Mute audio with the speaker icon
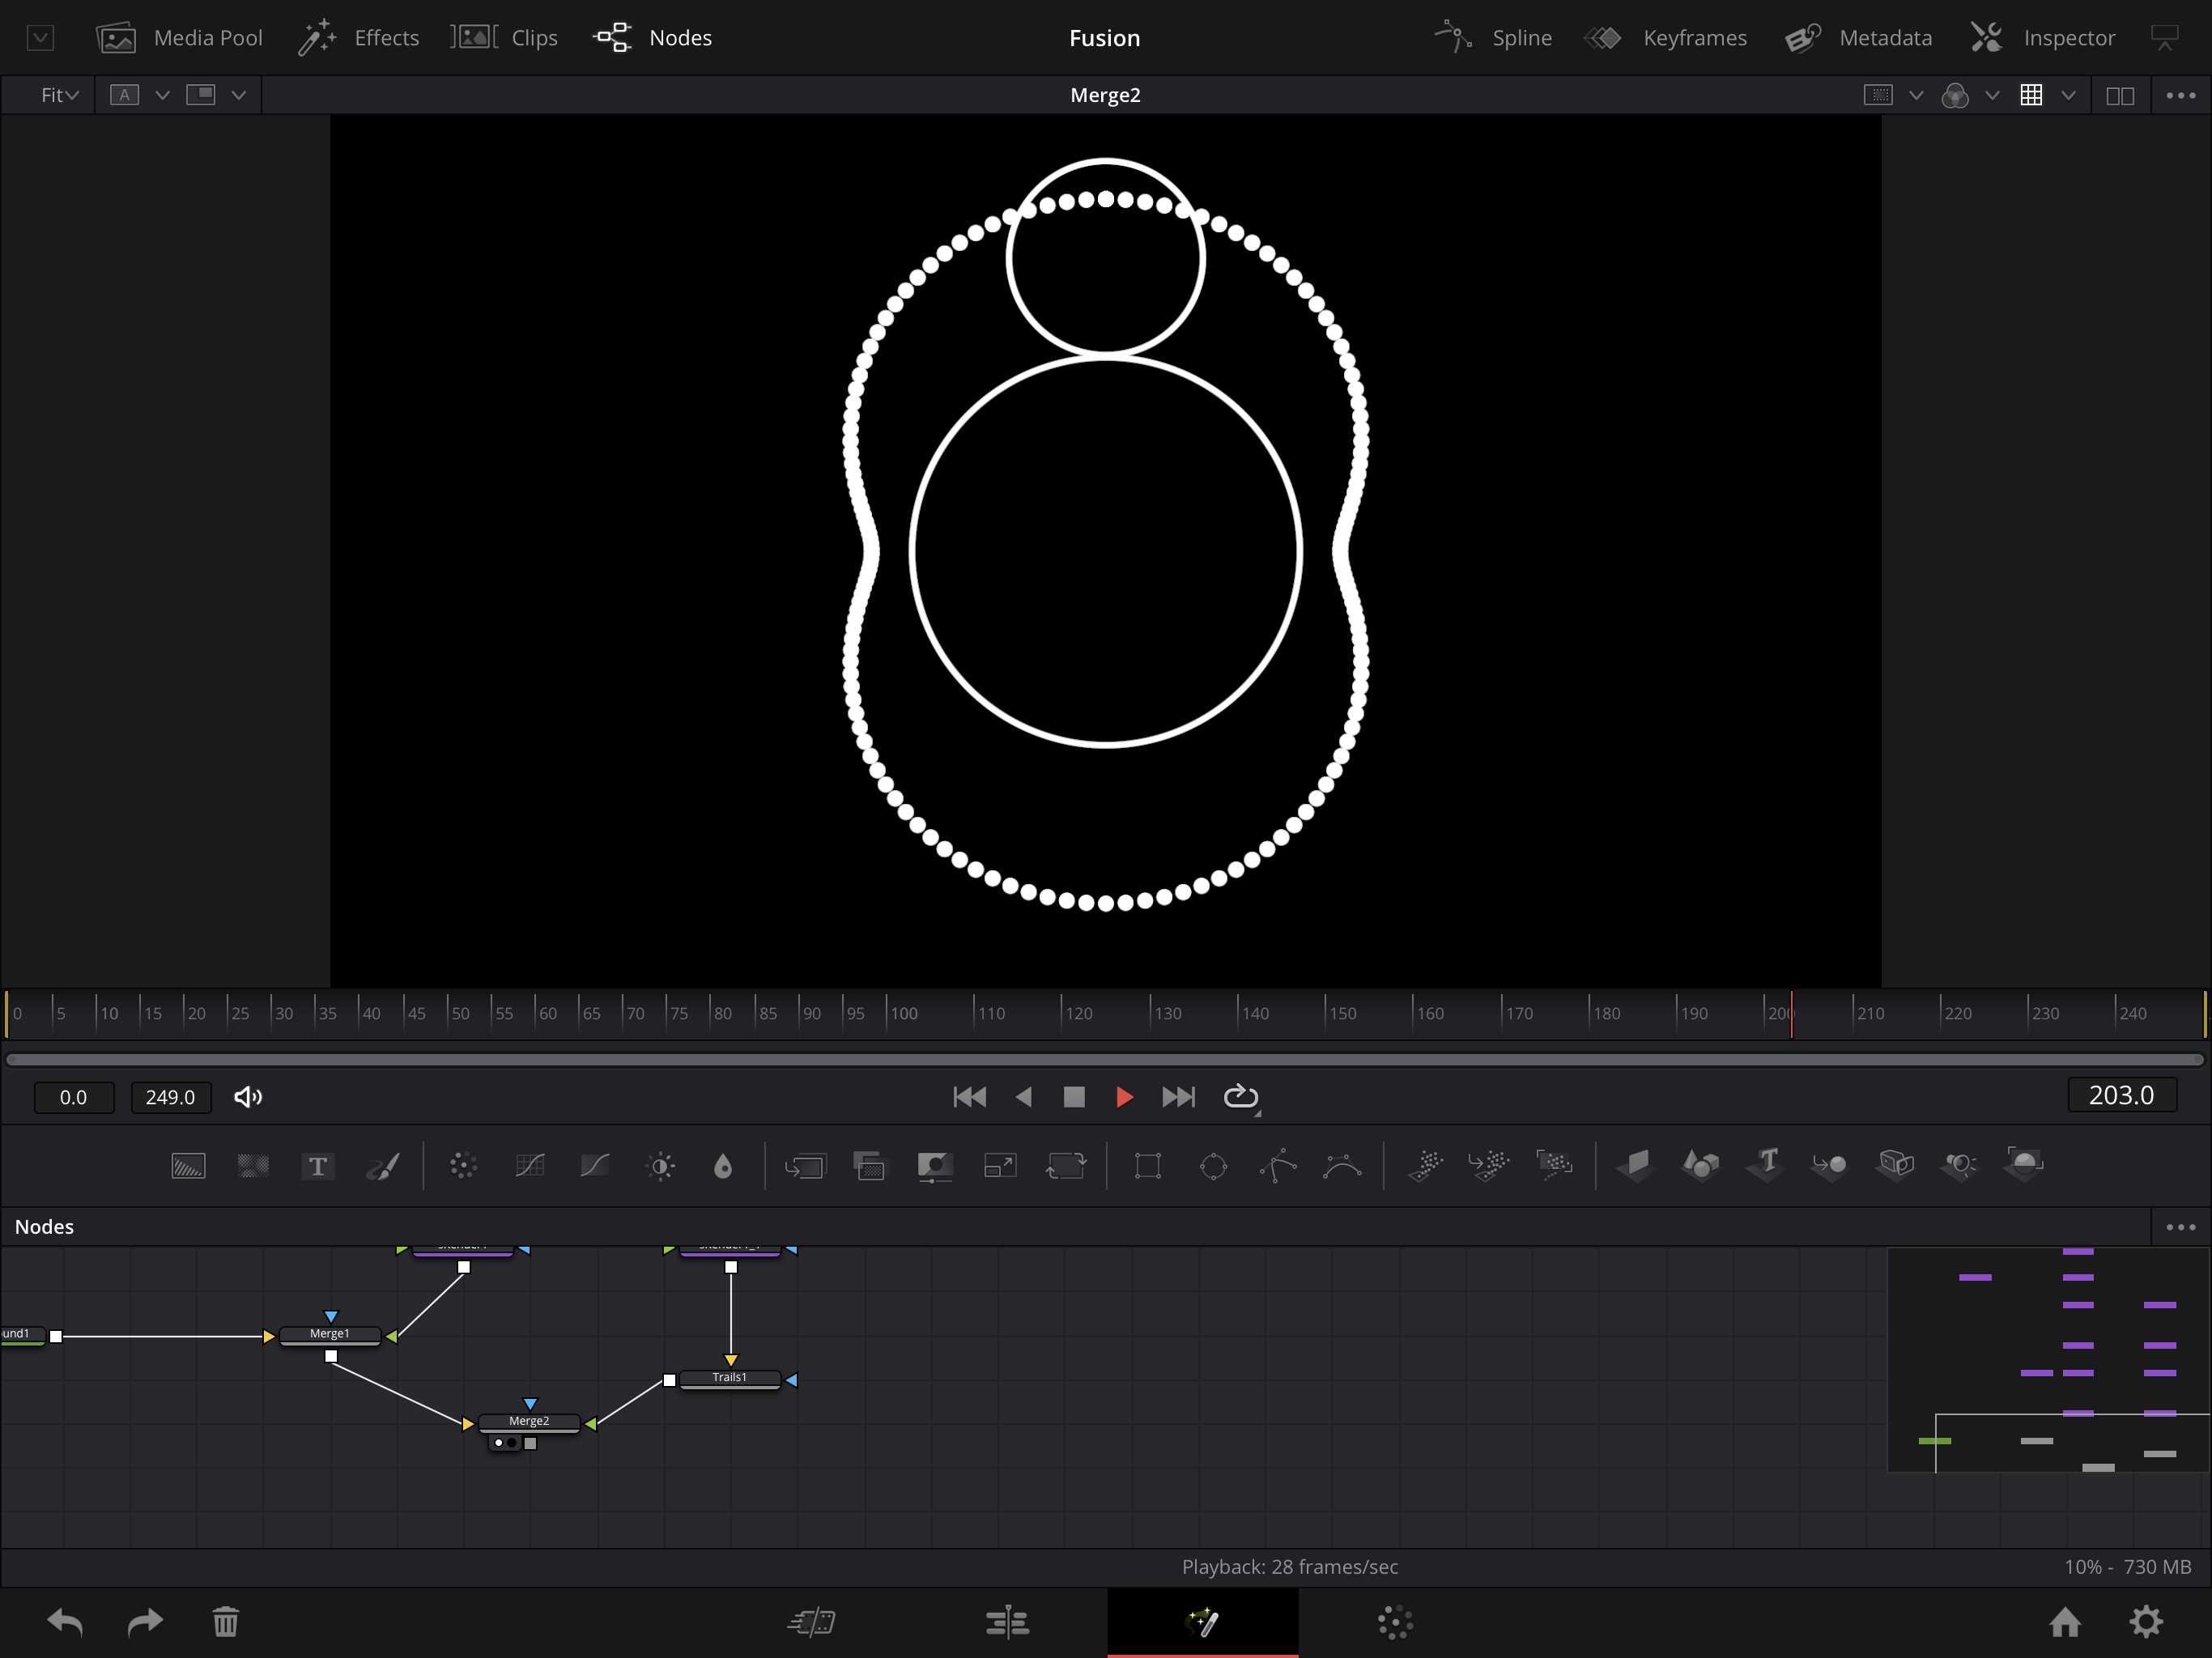2212x1658 pixels. (x=248, y=1097)
